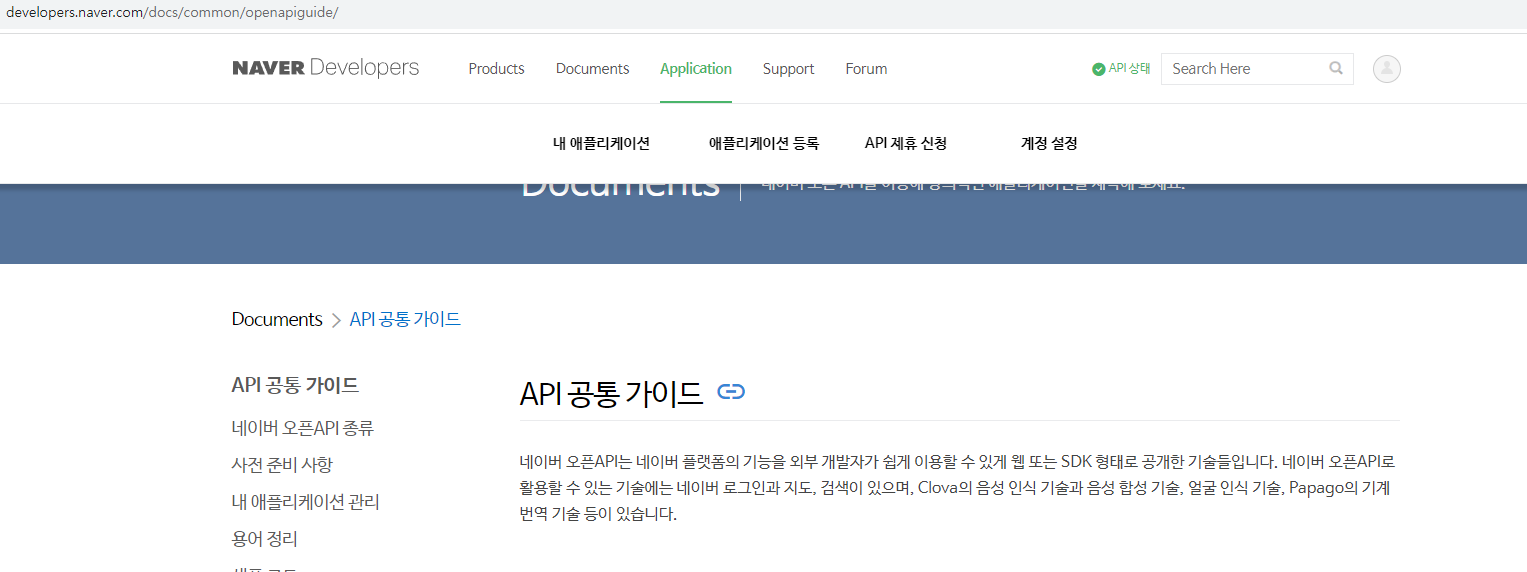The image size is (1527, 572).
Task: Open 계정 설정 submenu item
Action: [1049, 143]
